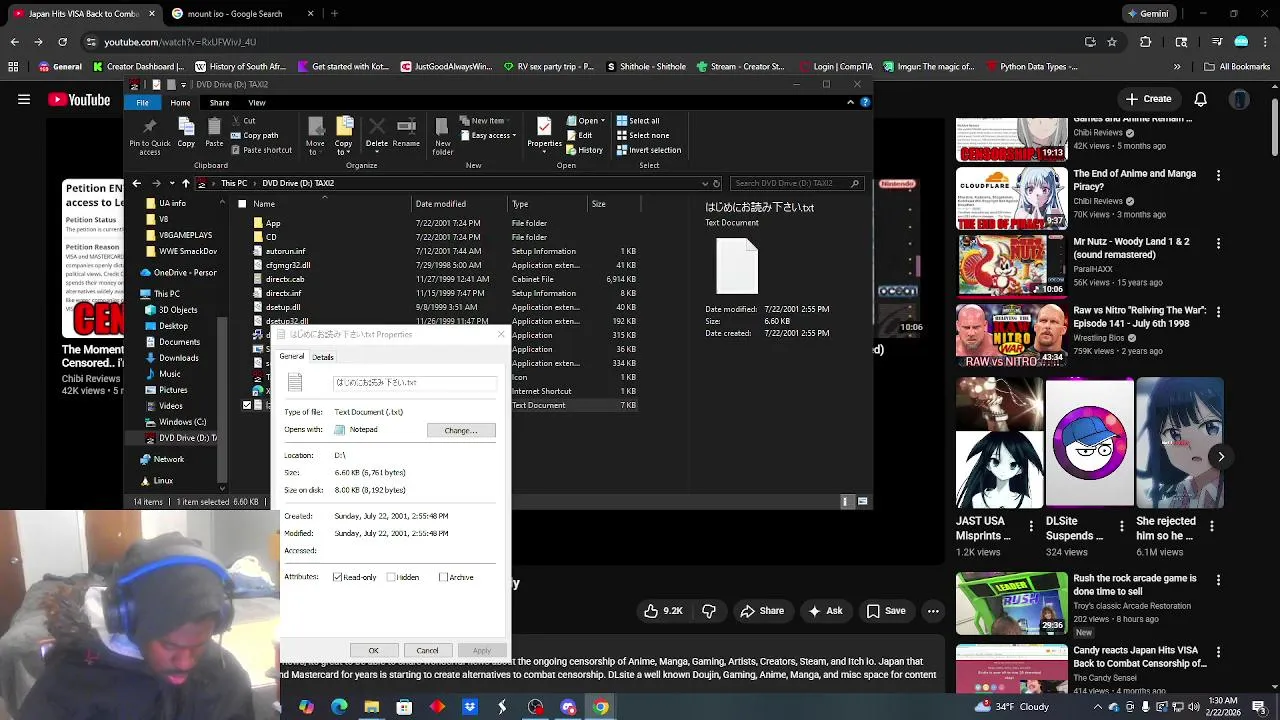
Task: Show more Chrome bookmarks chevron
Action: pyautogui.click(x=1178, y=67)
